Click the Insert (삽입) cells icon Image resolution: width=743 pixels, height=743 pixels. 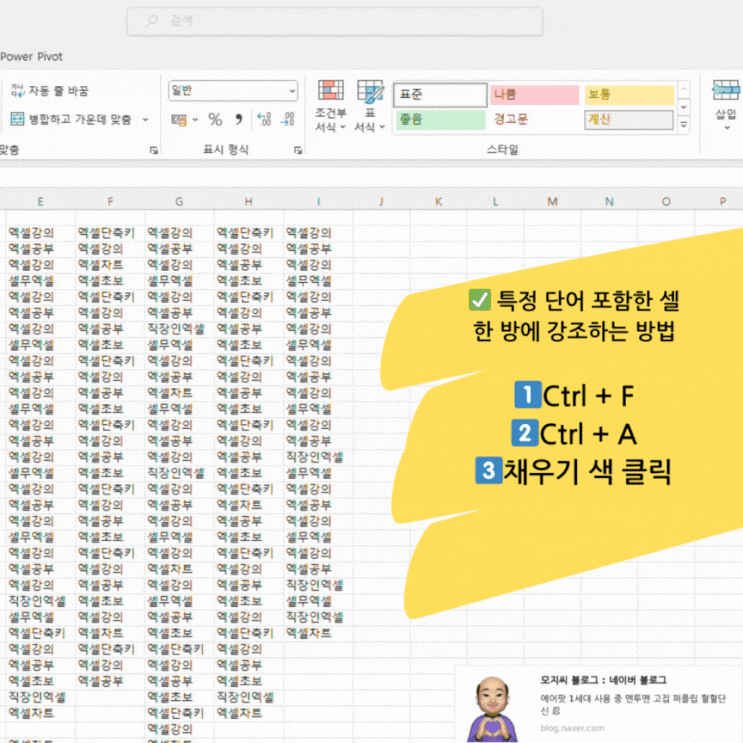click(x=725, y=90)
